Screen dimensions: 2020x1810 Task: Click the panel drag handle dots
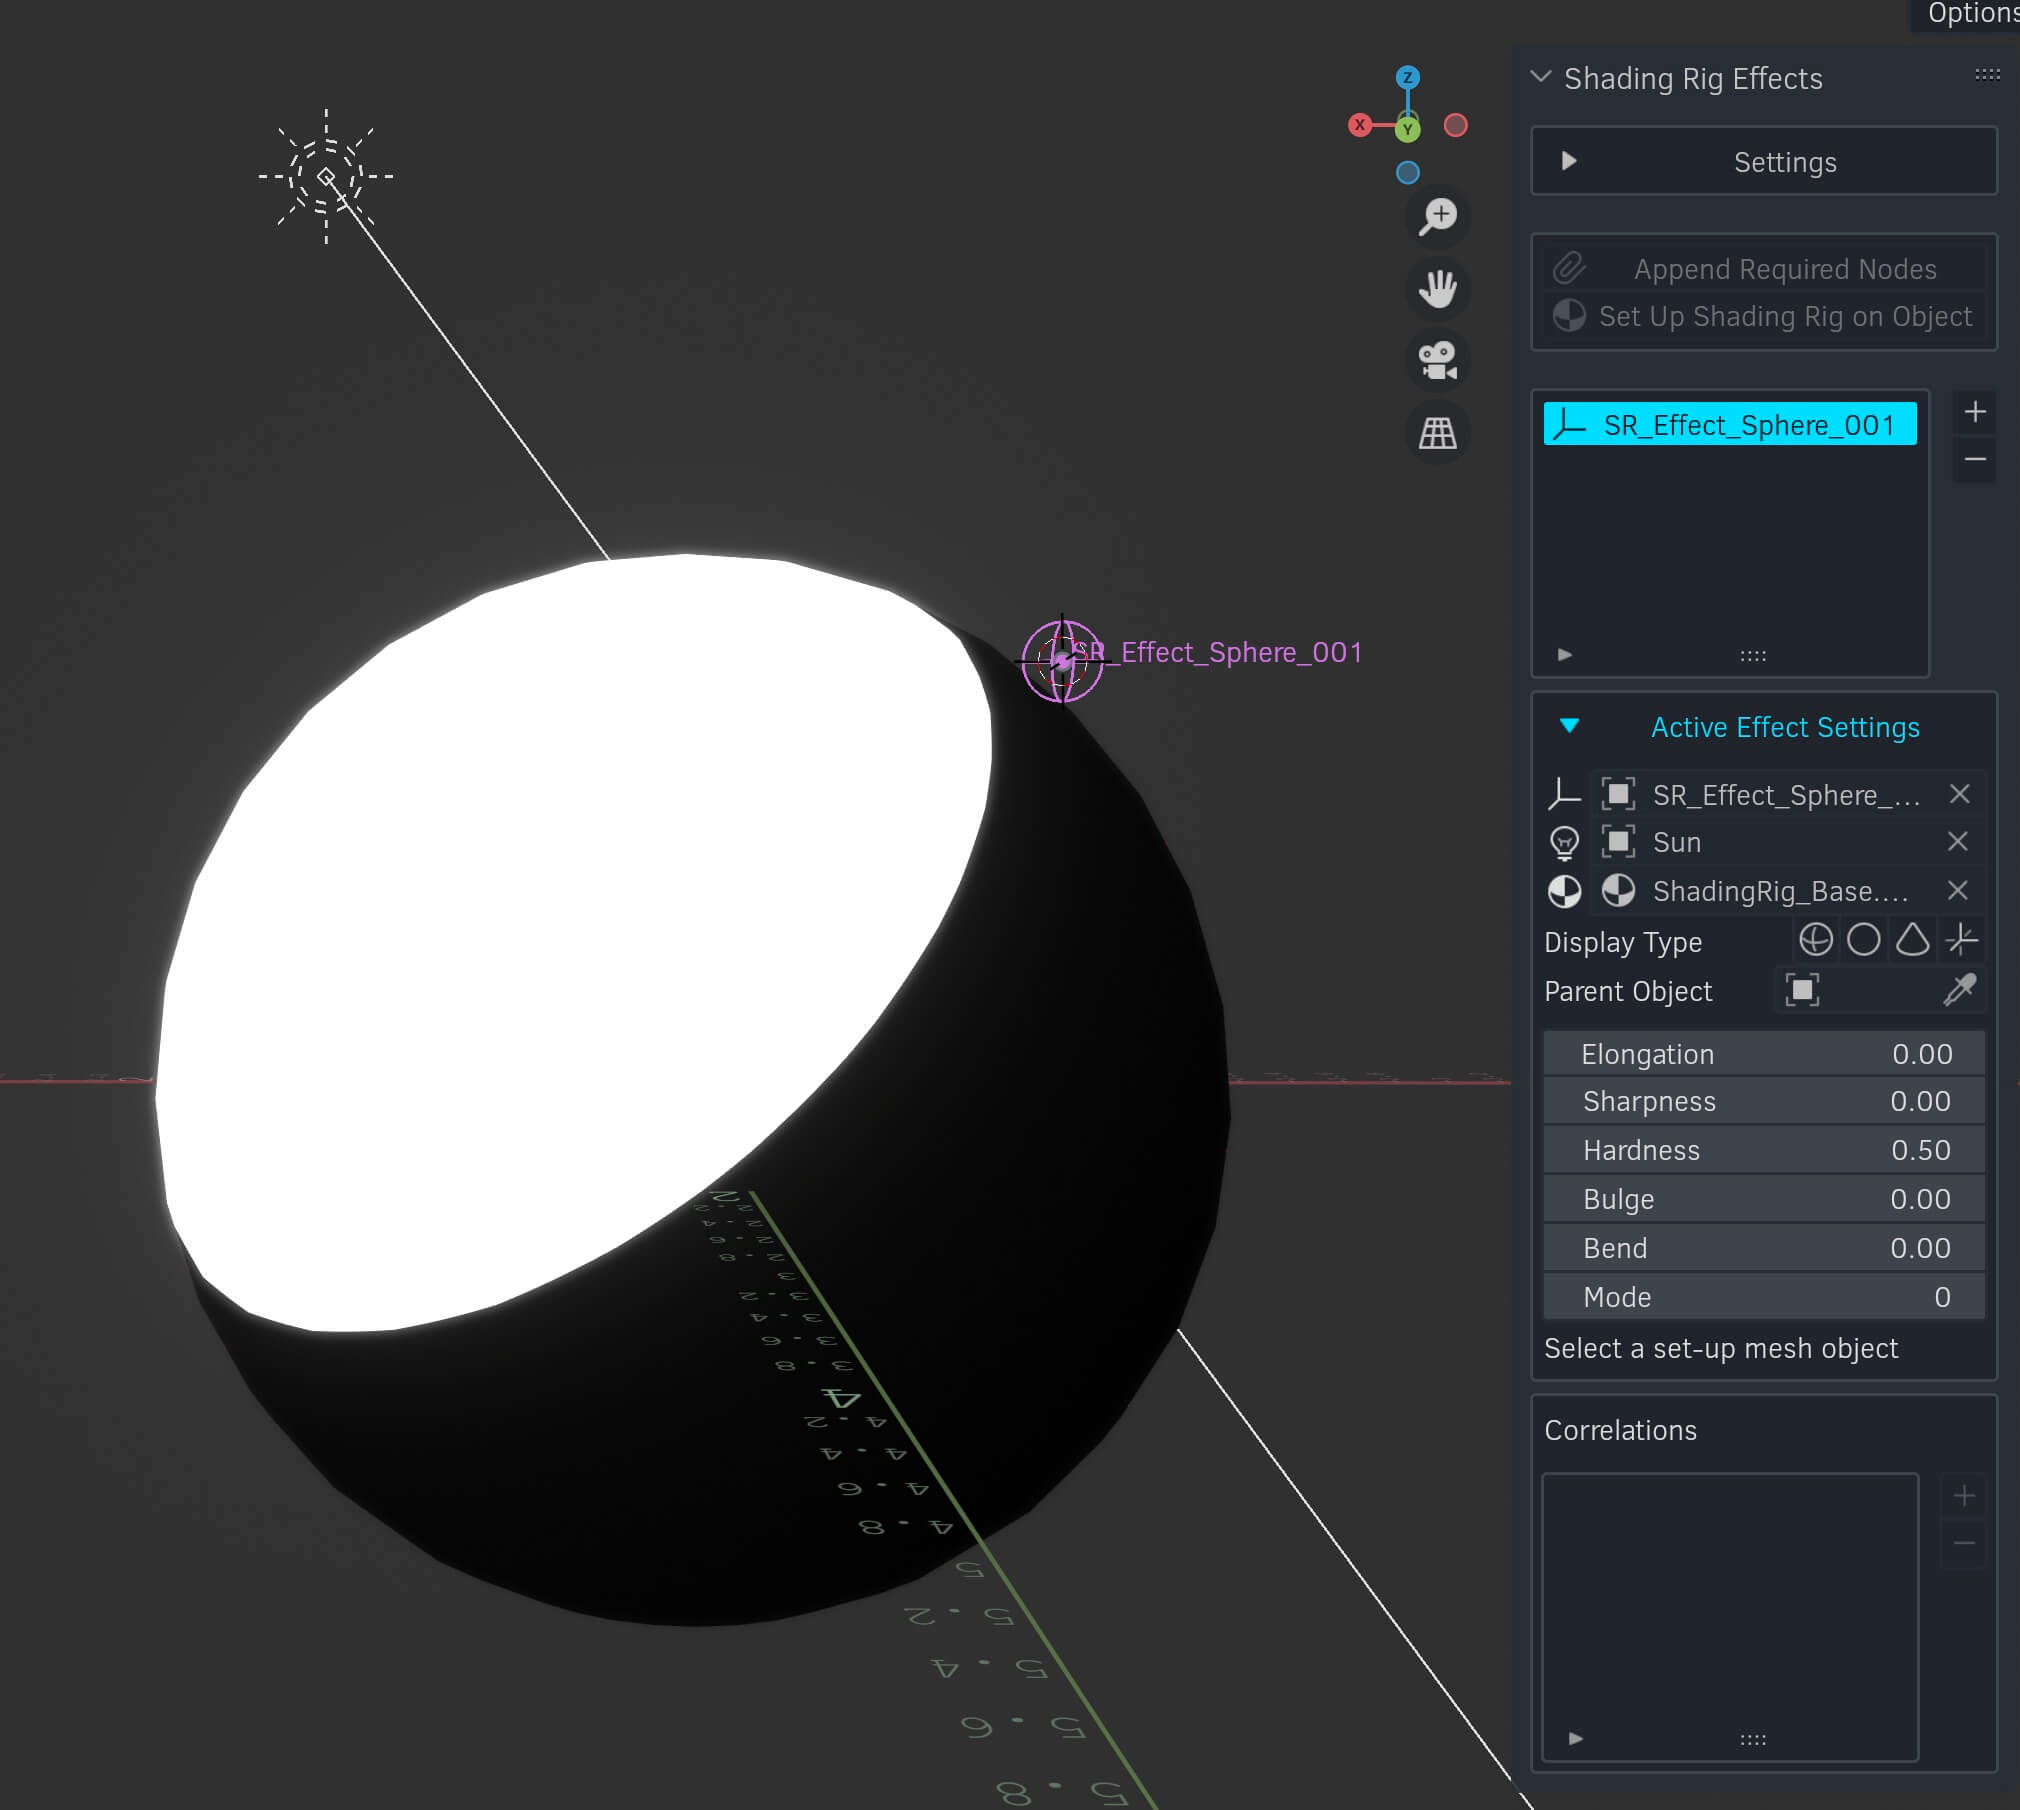click(1987, 75)
